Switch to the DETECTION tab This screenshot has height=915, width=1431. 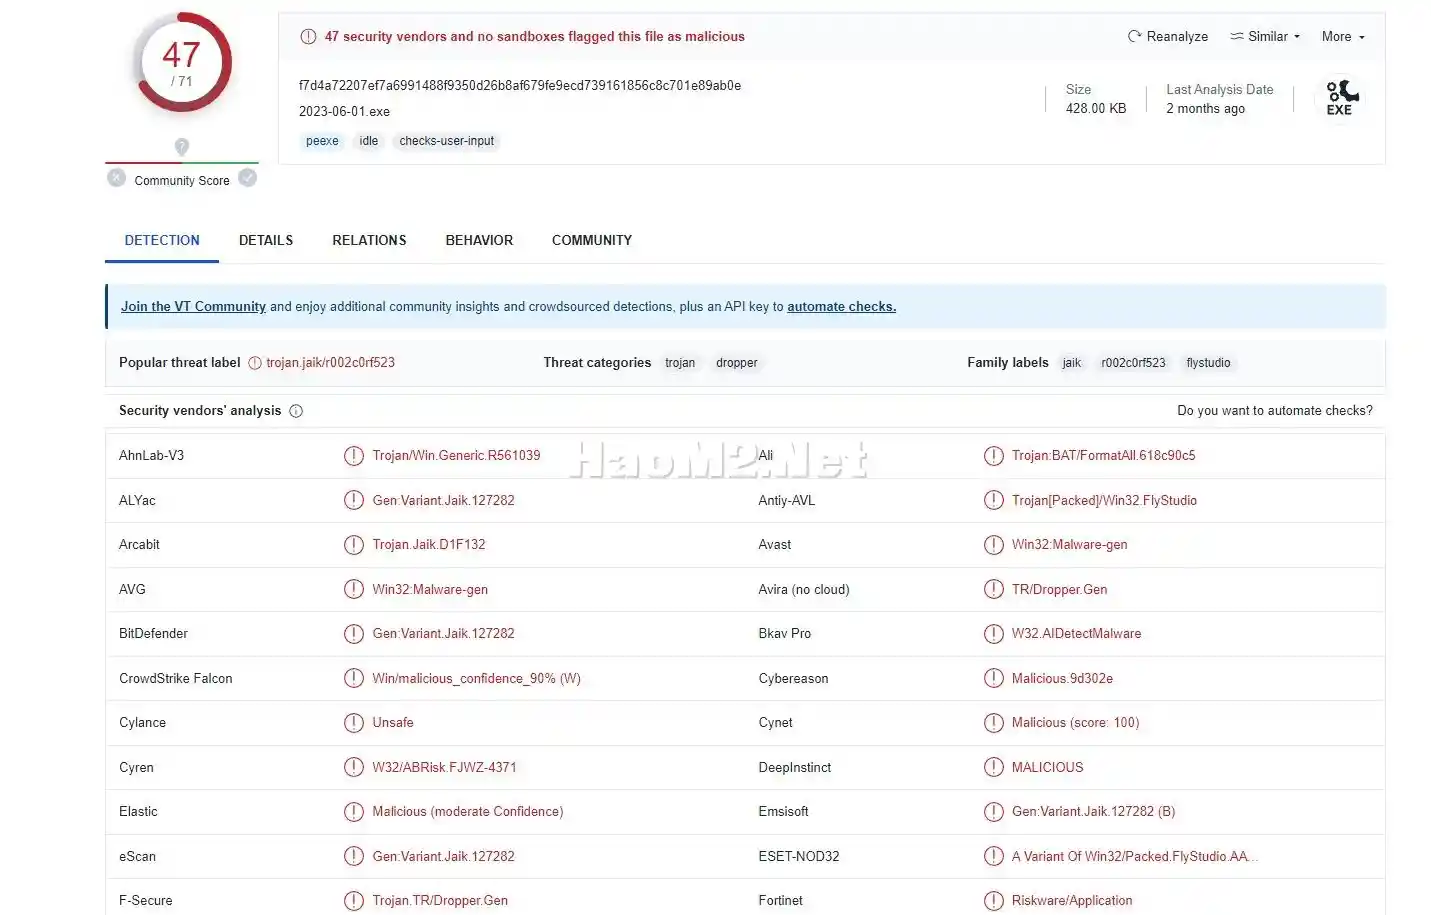click(x=162, y=240)
